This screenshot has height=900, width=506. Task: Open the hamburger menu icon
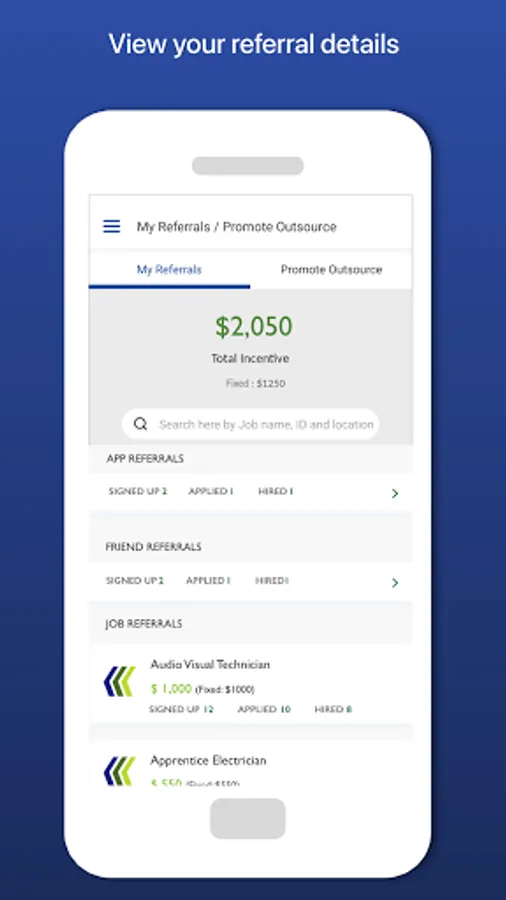[x=111, y=226]
